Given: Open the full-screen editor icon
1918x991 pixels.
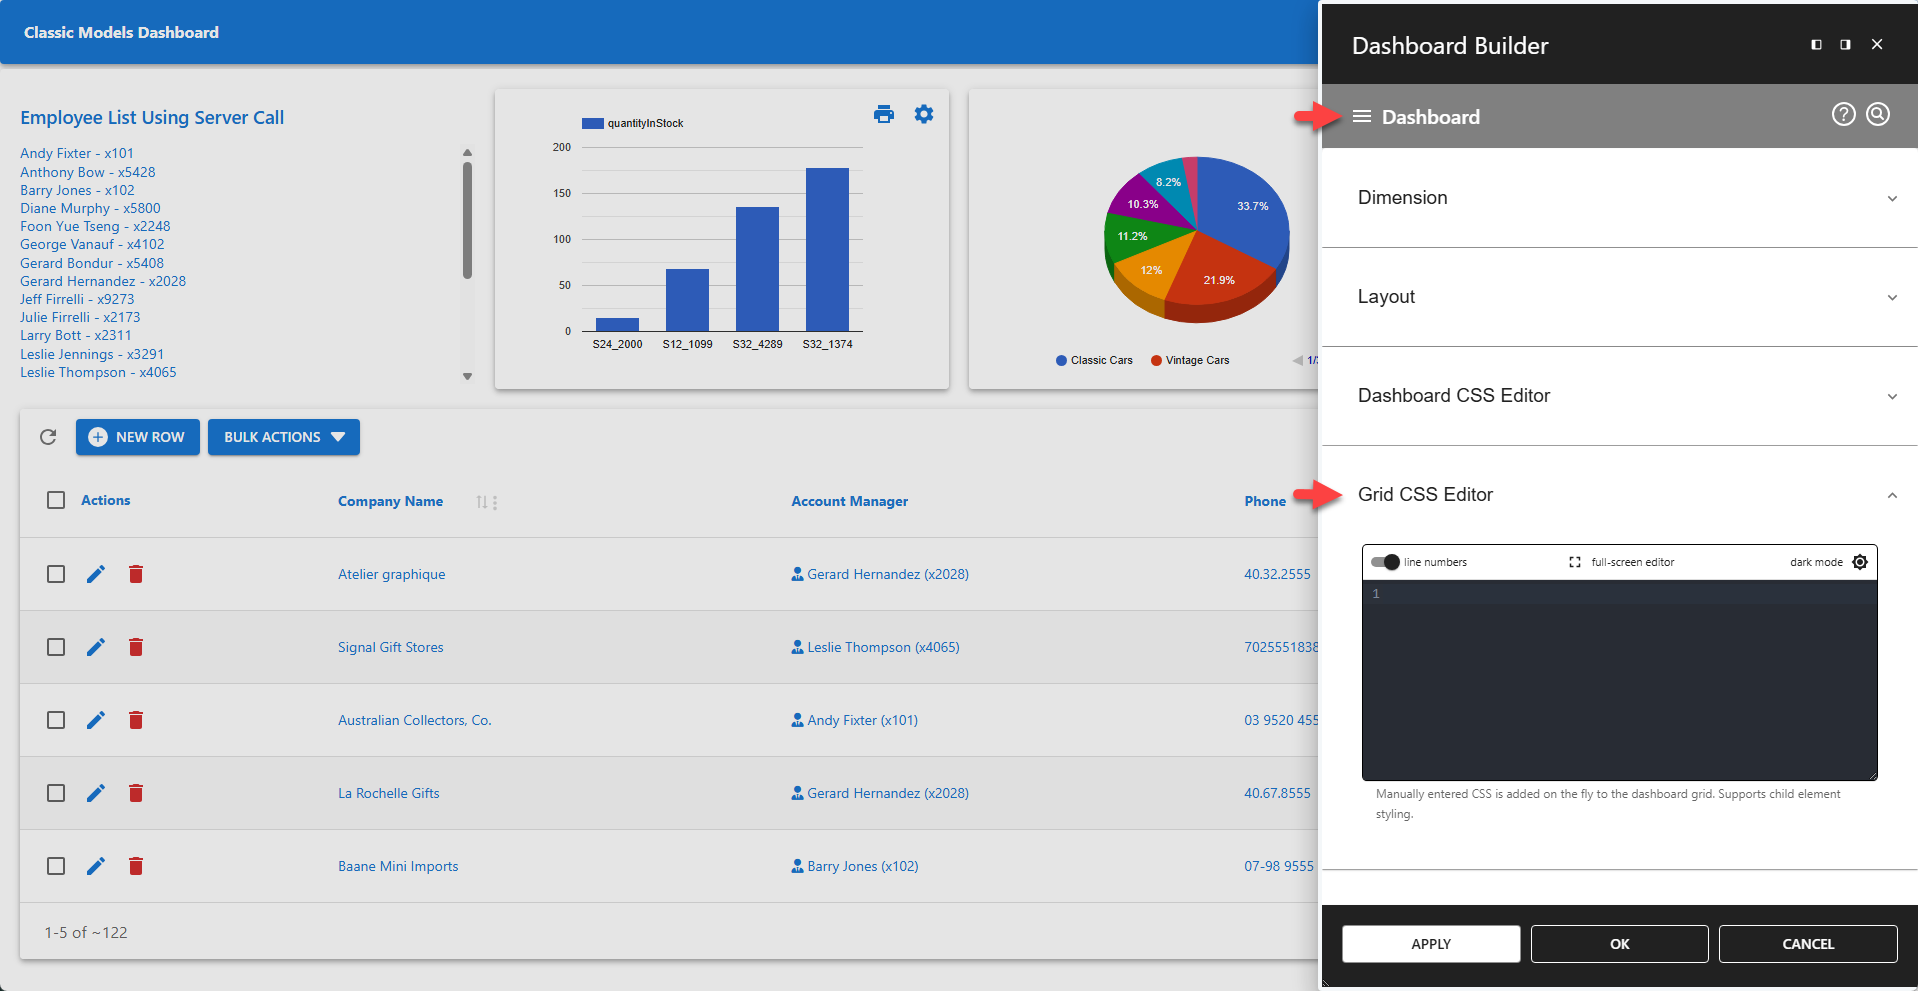Looking at the screenshot, I should click(1575, 562).
